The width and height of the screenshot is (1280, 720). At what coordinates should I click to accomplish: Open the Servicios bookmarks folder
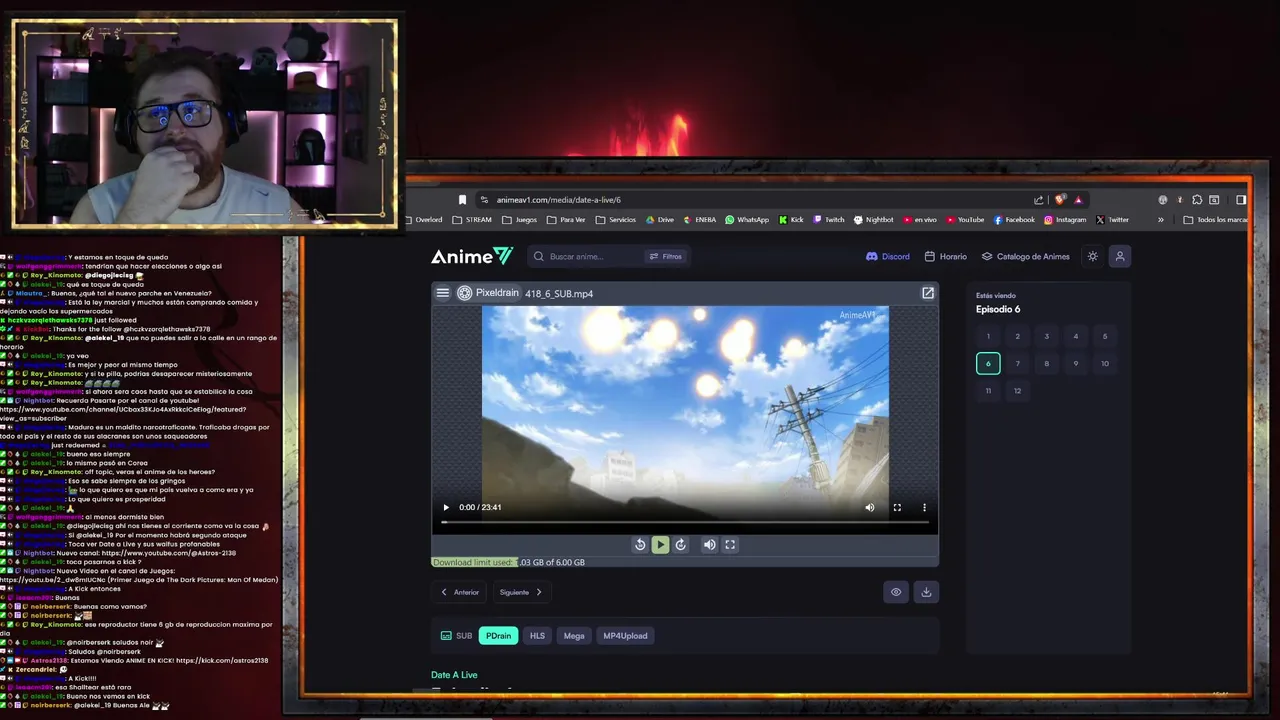pos(615,220)
